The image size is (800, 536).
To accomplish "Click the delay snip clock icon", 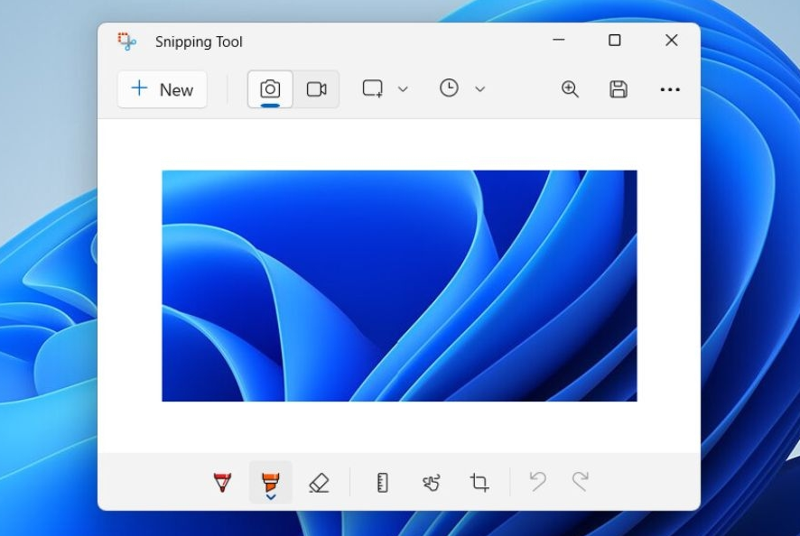I will pyautogui.click(x=449, y=88).
